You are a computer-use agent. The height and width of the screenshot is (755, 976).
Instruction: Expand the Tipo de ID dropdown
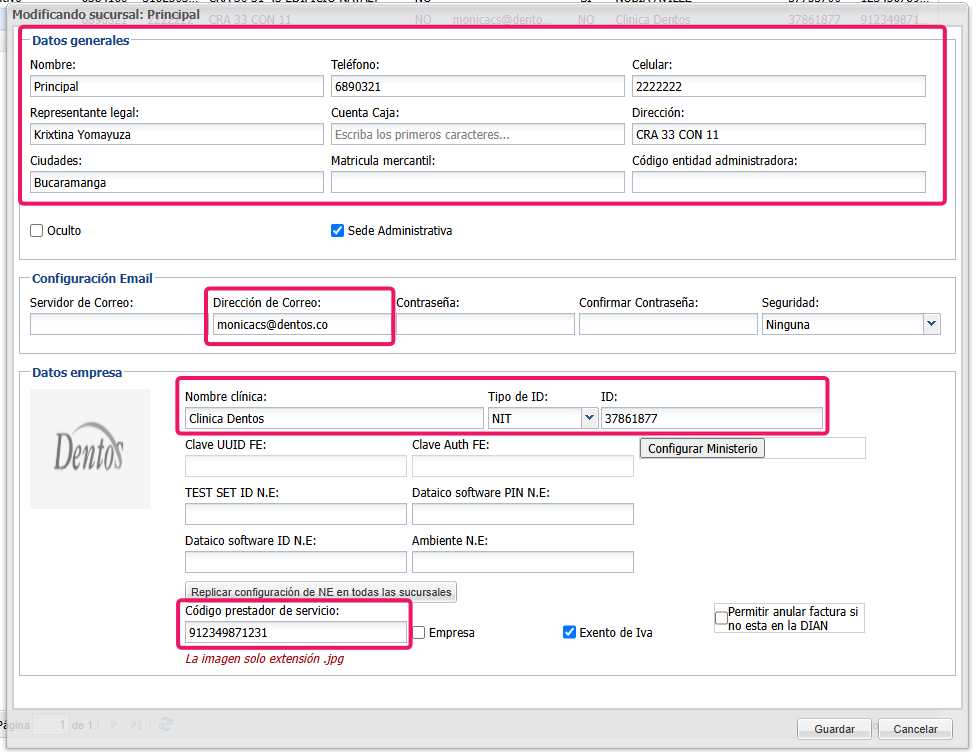click(x=589, y=419)
